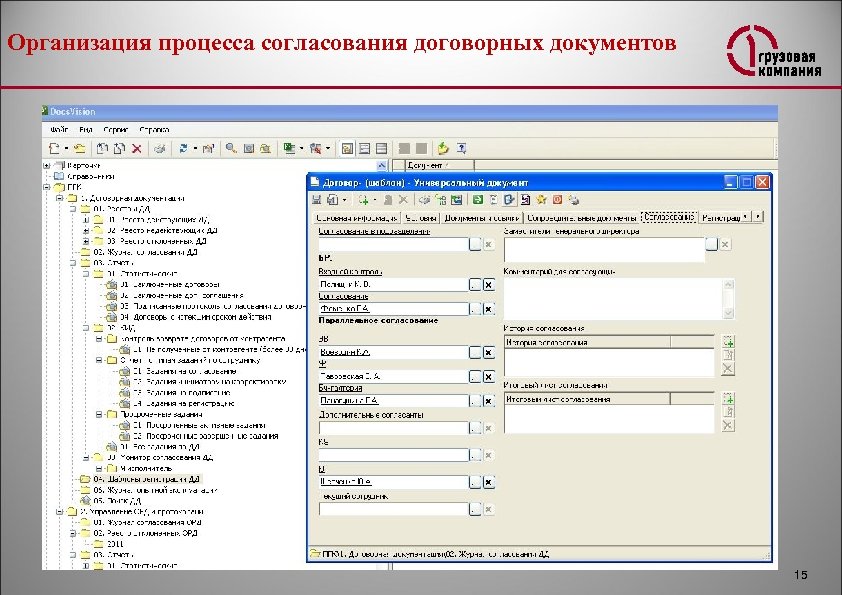Open the Справка menu
The image size is (842, 595).
(154, 129)
